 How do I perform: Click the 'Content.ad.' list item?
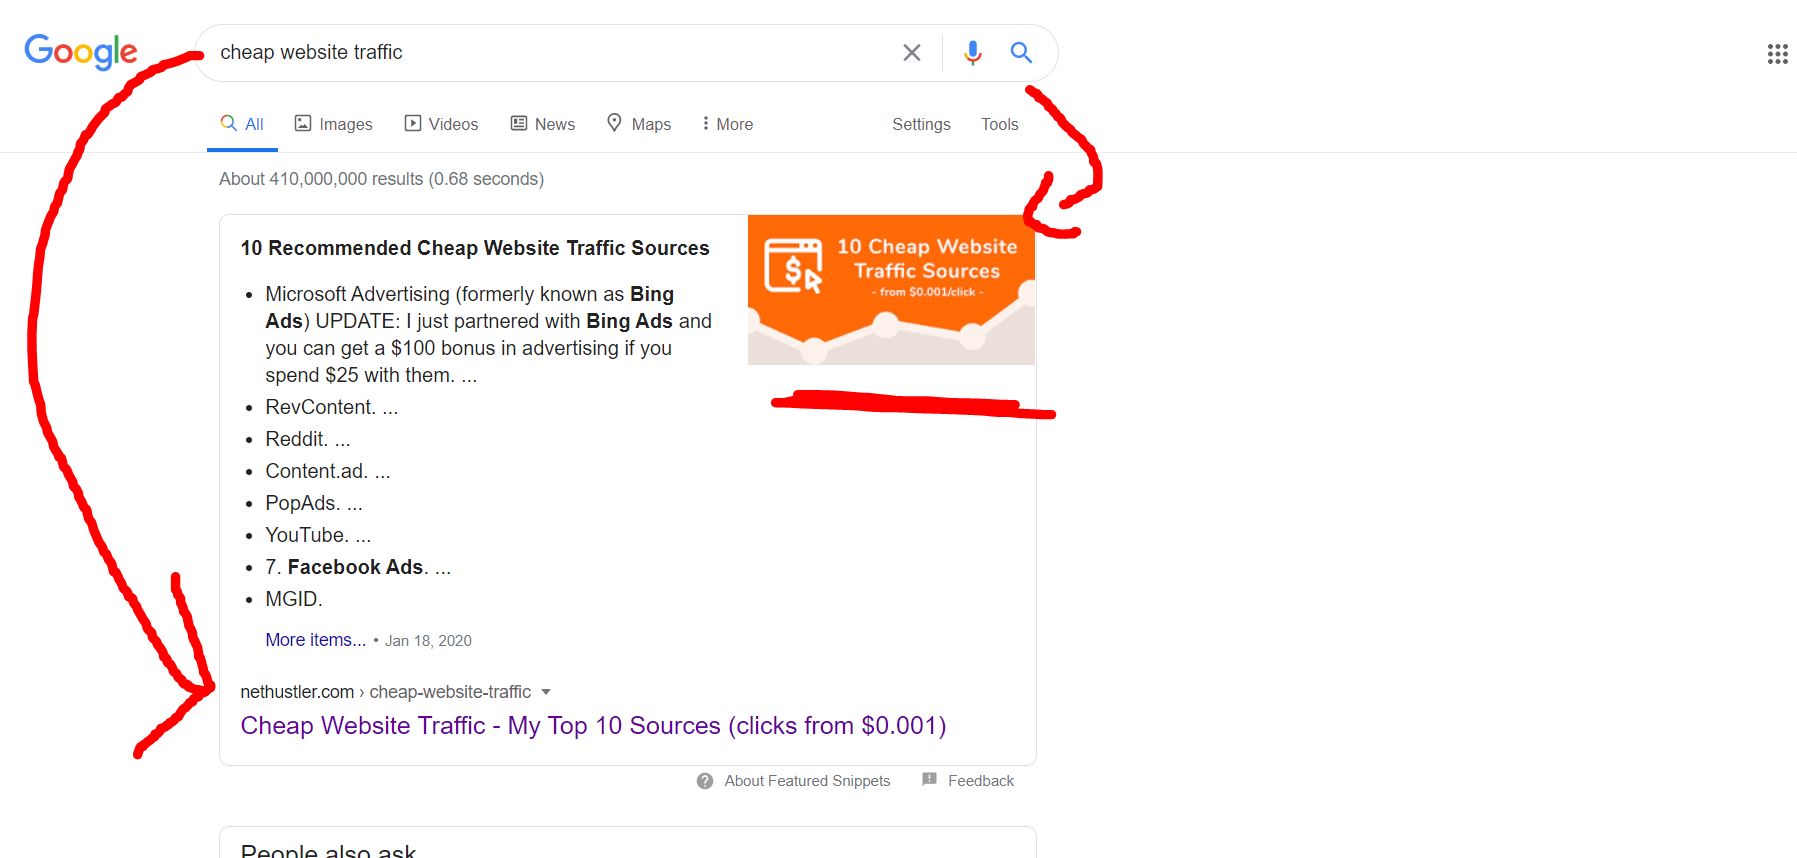click(327, 471)
